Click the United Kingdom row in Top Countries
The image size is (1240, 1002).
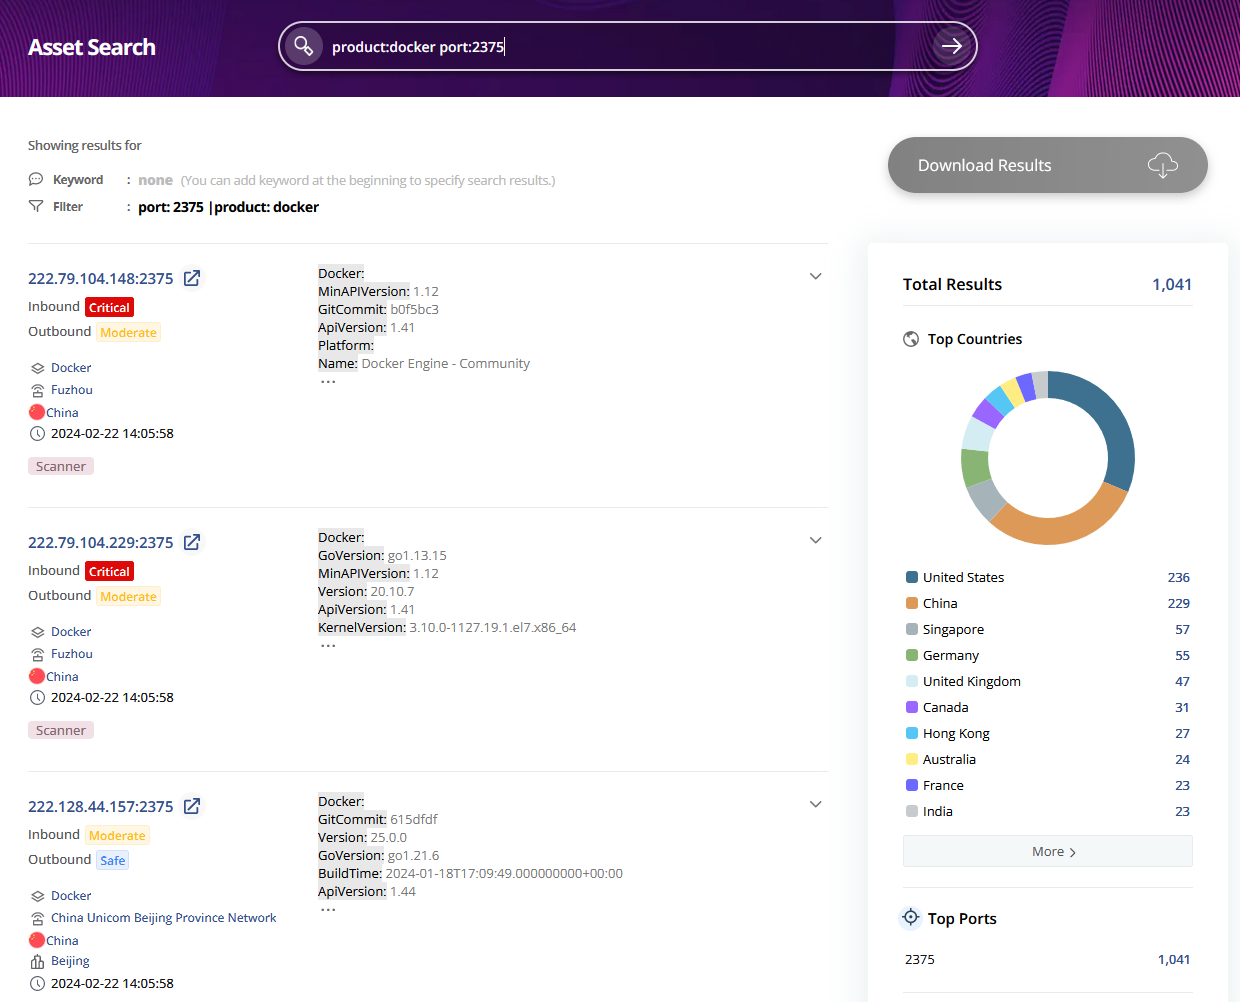coord(1048,681)
